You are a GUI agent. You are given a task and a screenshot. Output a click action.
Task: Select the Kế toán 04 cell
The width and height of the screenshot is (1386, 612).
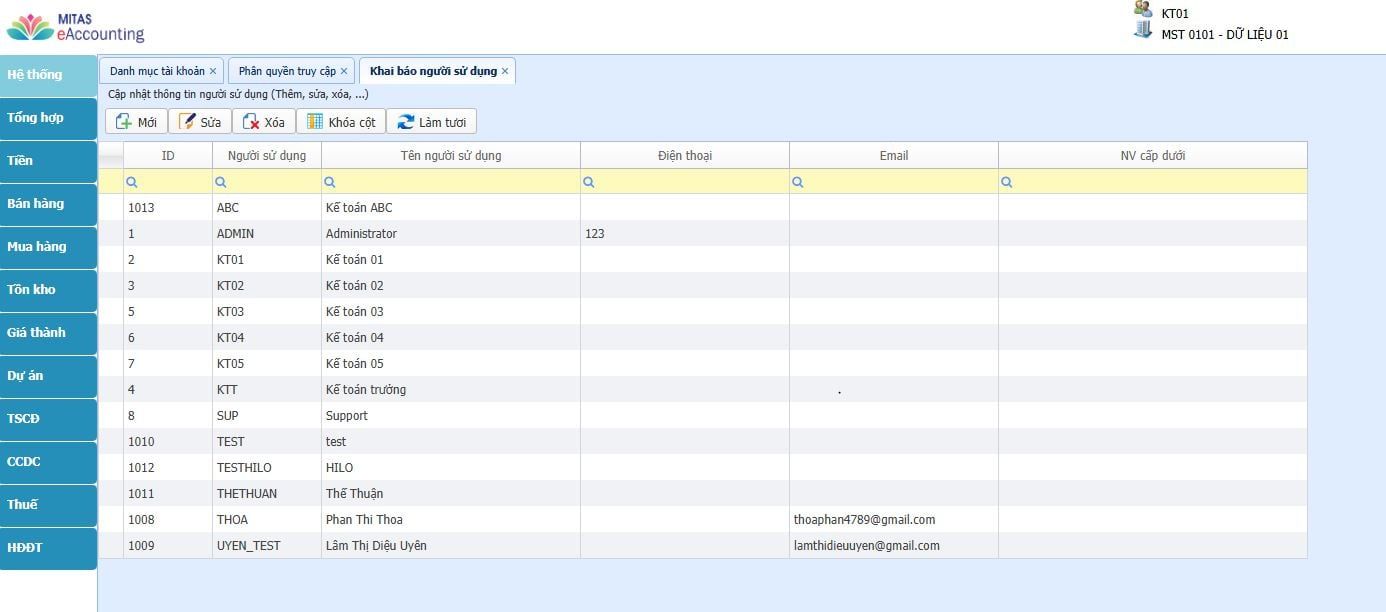[451, 337]
